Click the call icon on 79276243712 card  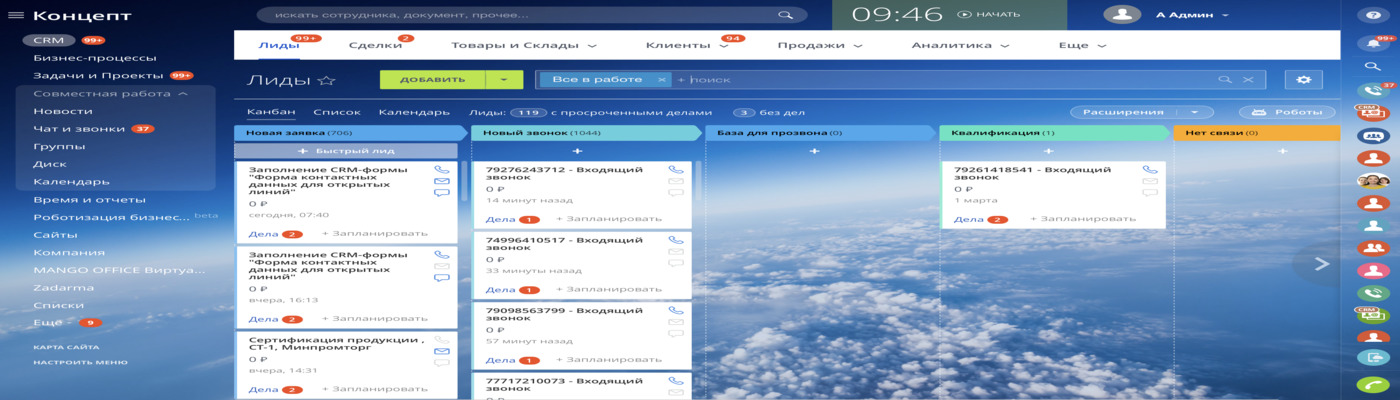pyautogui.click(x=676, y=170)
